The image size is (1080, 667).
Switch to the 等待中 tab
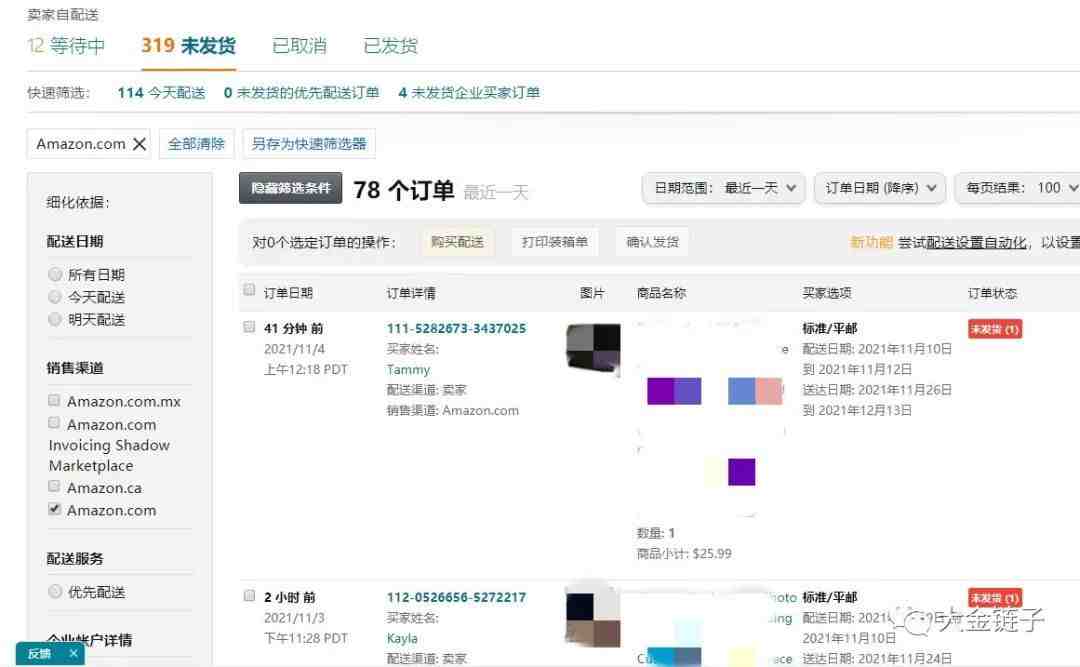point(66,46)
